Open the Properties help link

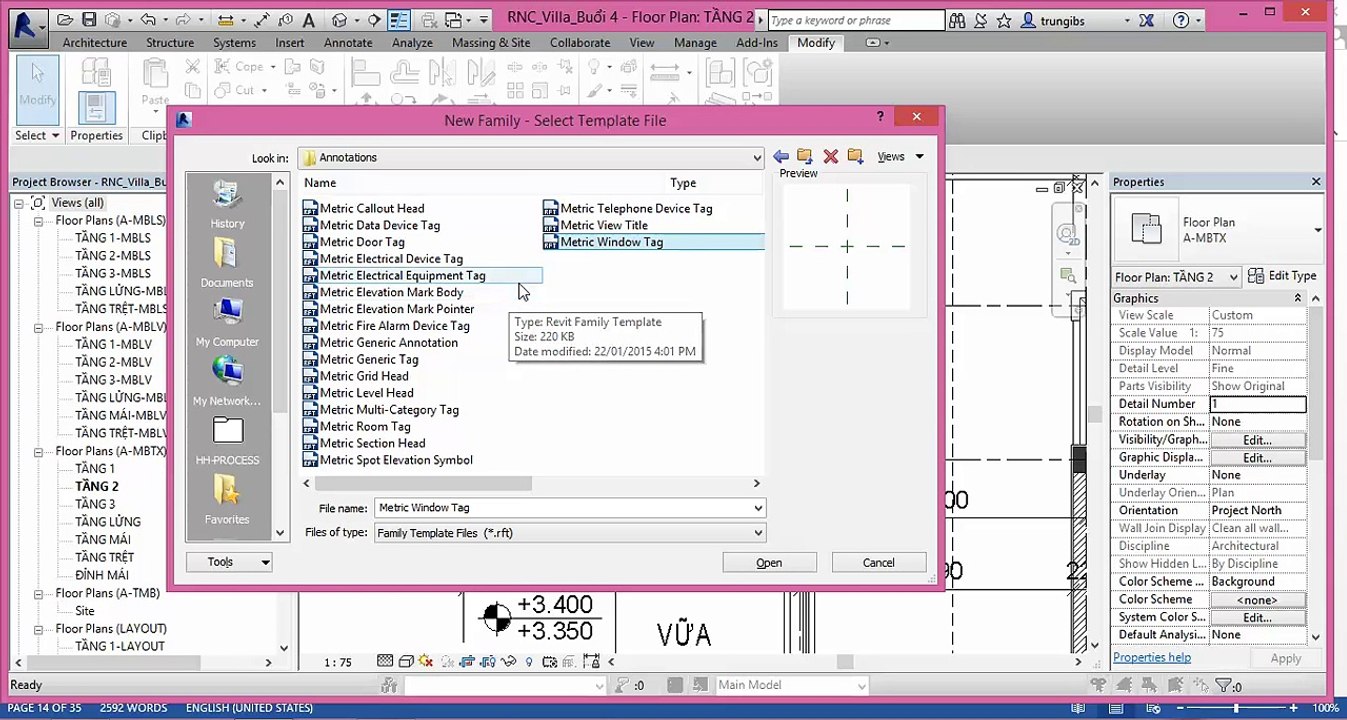(1152, 658)
